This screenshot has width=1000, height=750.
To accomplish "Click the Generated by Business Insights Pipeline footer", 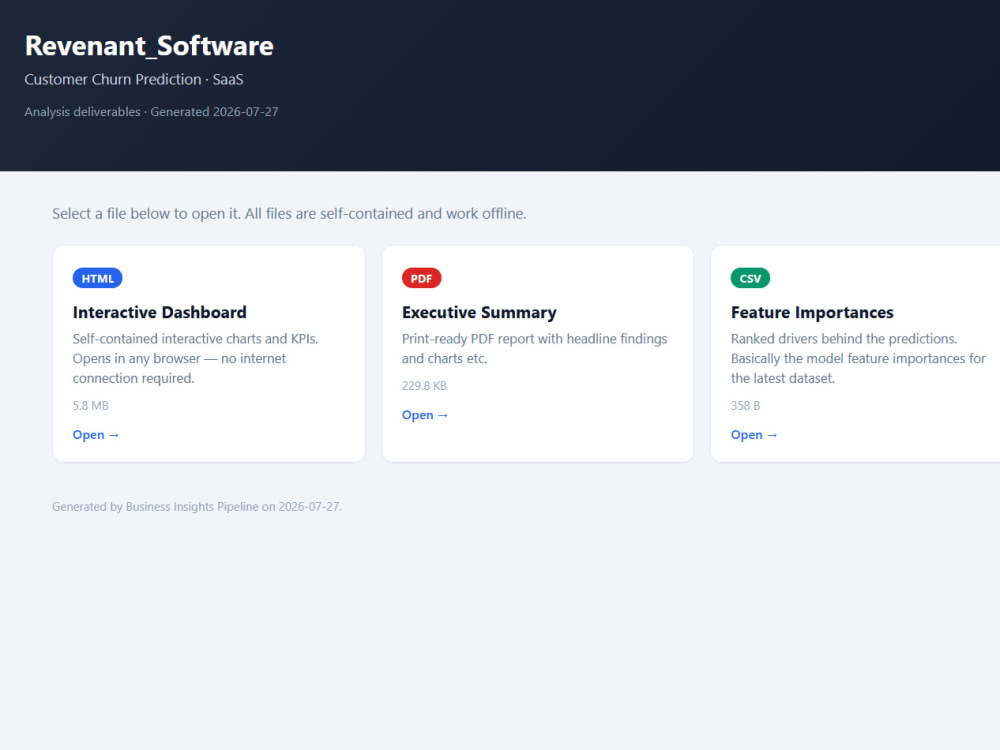I will click(197, 506).
